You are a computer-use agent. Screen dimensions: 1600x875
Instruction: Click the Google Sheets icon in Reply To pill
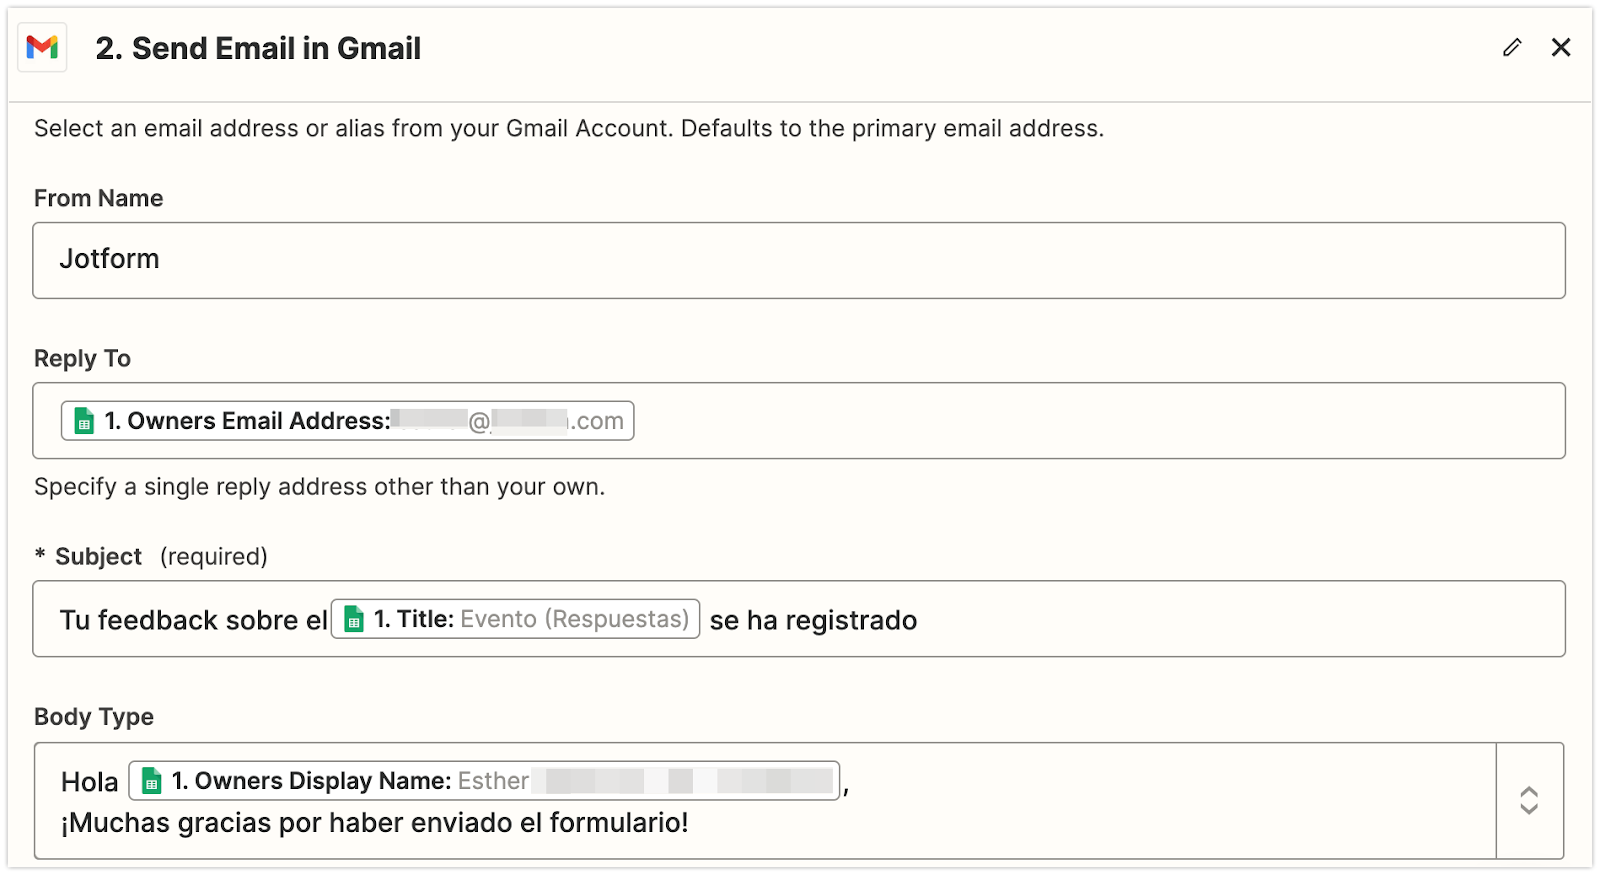click(x=85, y=421)
